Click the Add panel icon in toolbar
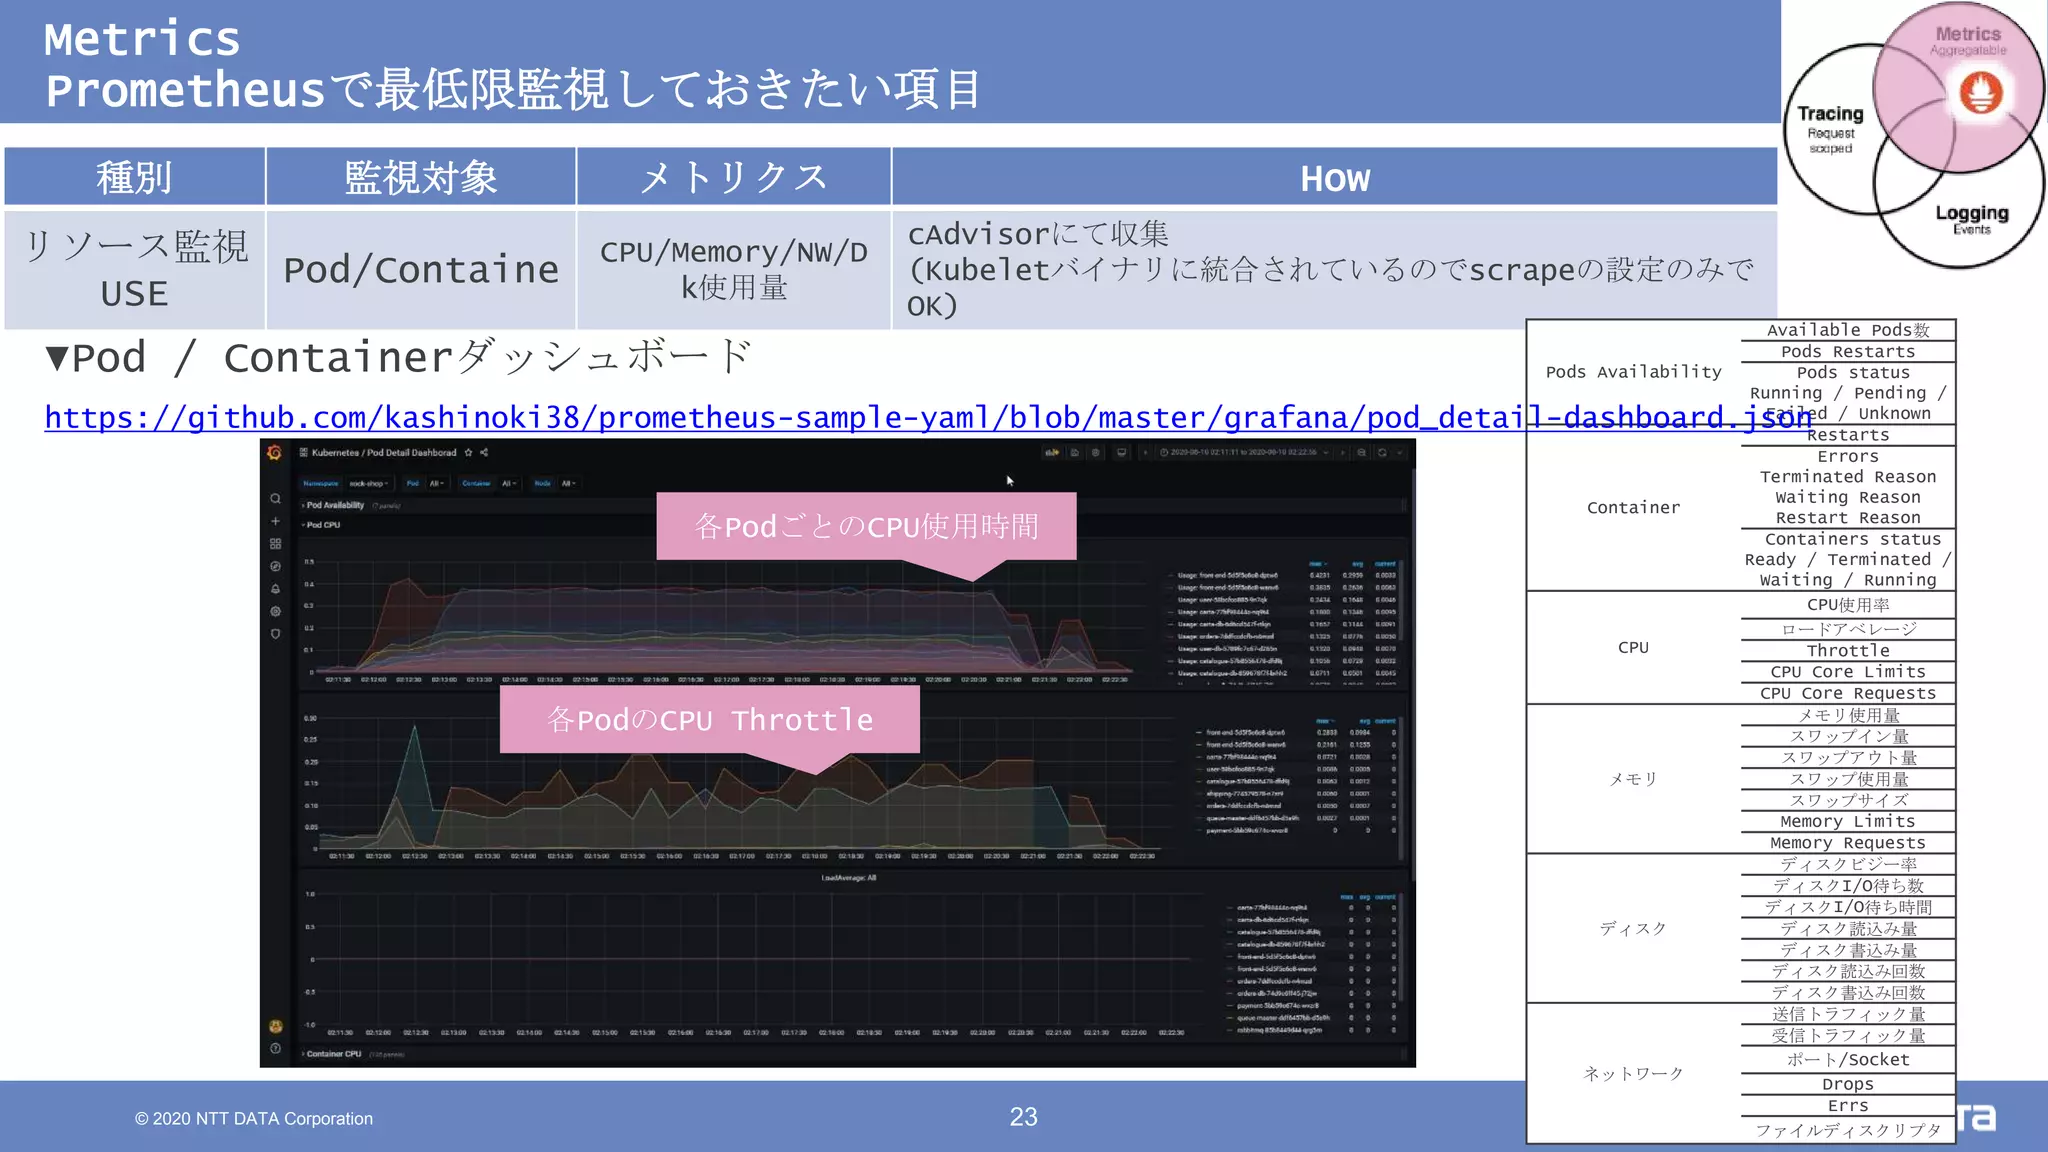 (1052, 453)
